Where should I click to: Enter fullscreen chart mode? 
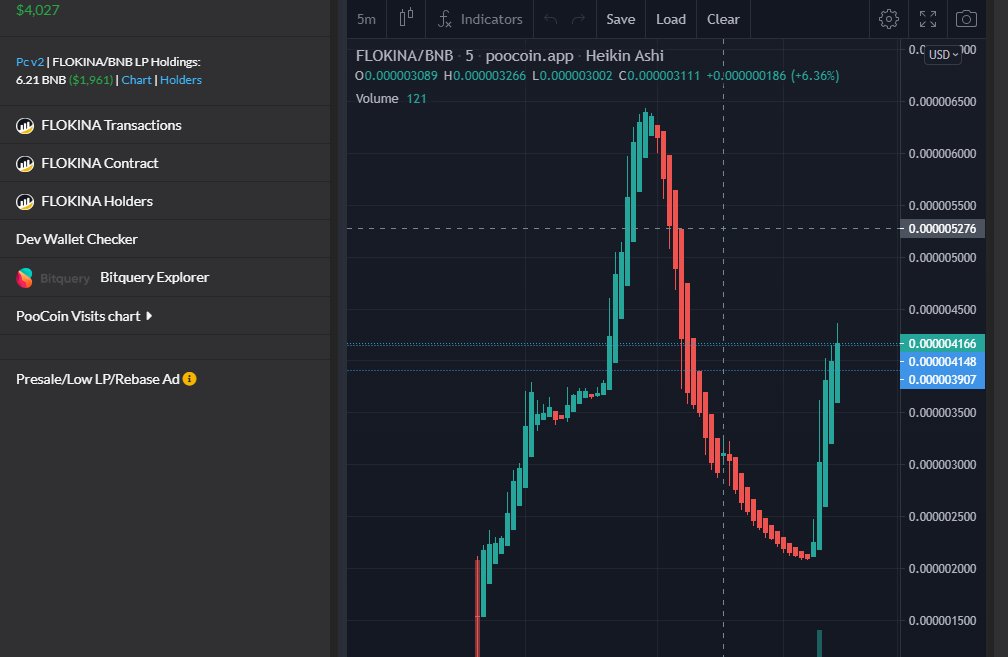(928, 19)
